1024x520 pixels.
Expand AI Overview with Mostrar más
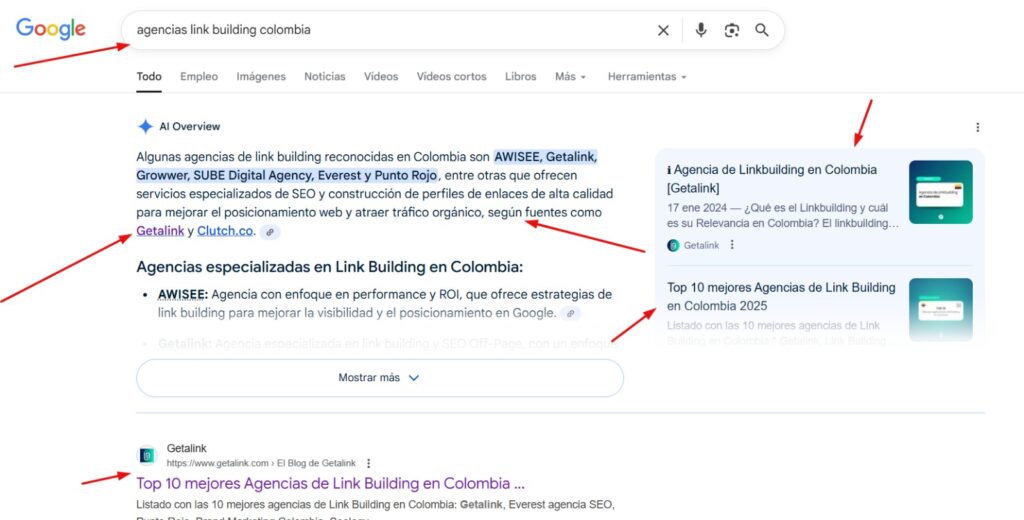[x=380, y=378]
